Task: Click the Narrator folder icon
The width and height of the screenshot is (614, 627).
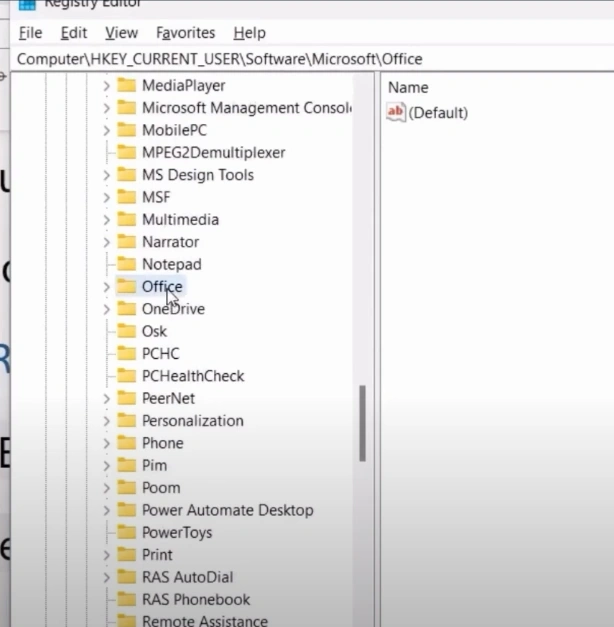Action: [126, 242]
